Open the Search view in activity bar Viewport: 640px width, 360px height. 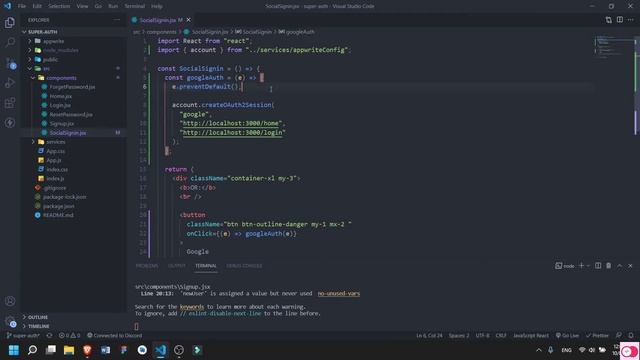(10, 42)
